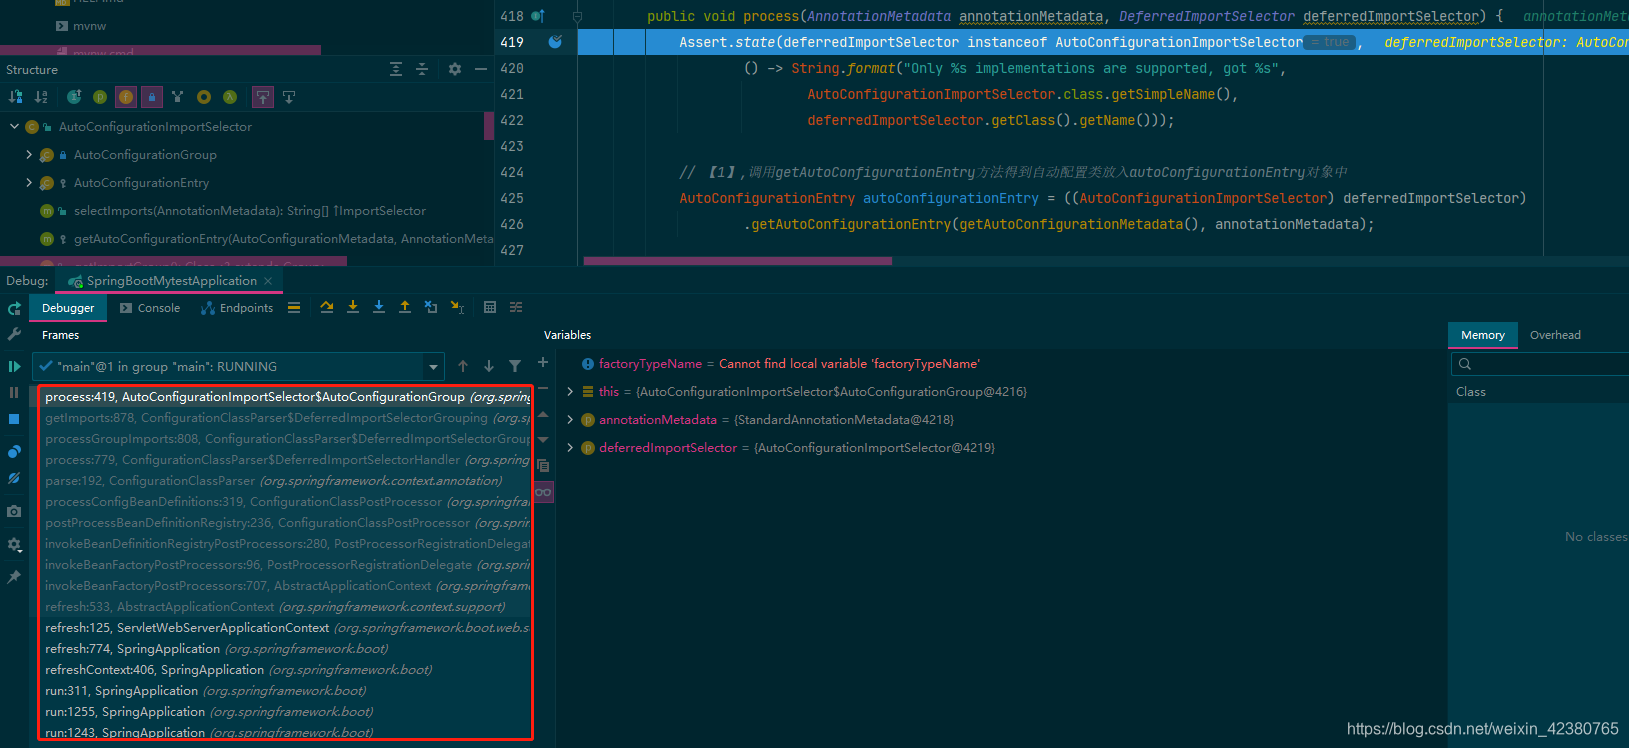Open the frames filter funnel icon

pyautogui.click(x=515, y=367)
